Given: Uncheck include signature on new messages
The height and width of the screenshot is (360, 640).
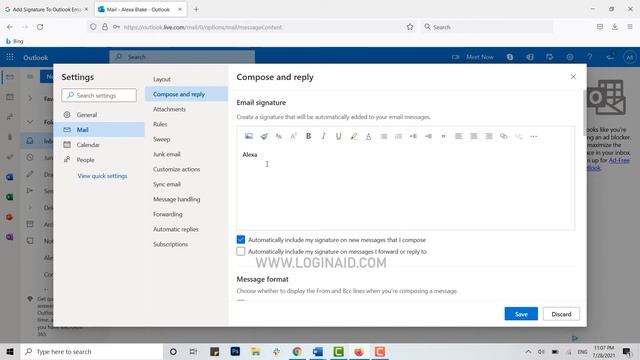Looking at the screenshot, I should point(241,240).
